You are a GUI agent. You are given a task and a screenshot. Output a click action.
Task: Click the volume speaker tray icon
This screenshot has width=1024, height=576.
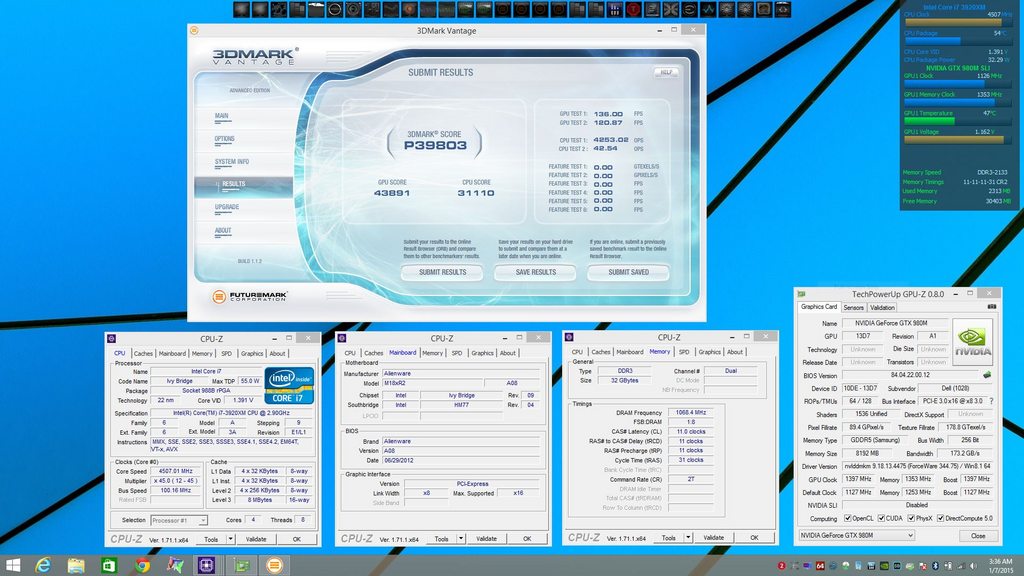click(973, 566)
